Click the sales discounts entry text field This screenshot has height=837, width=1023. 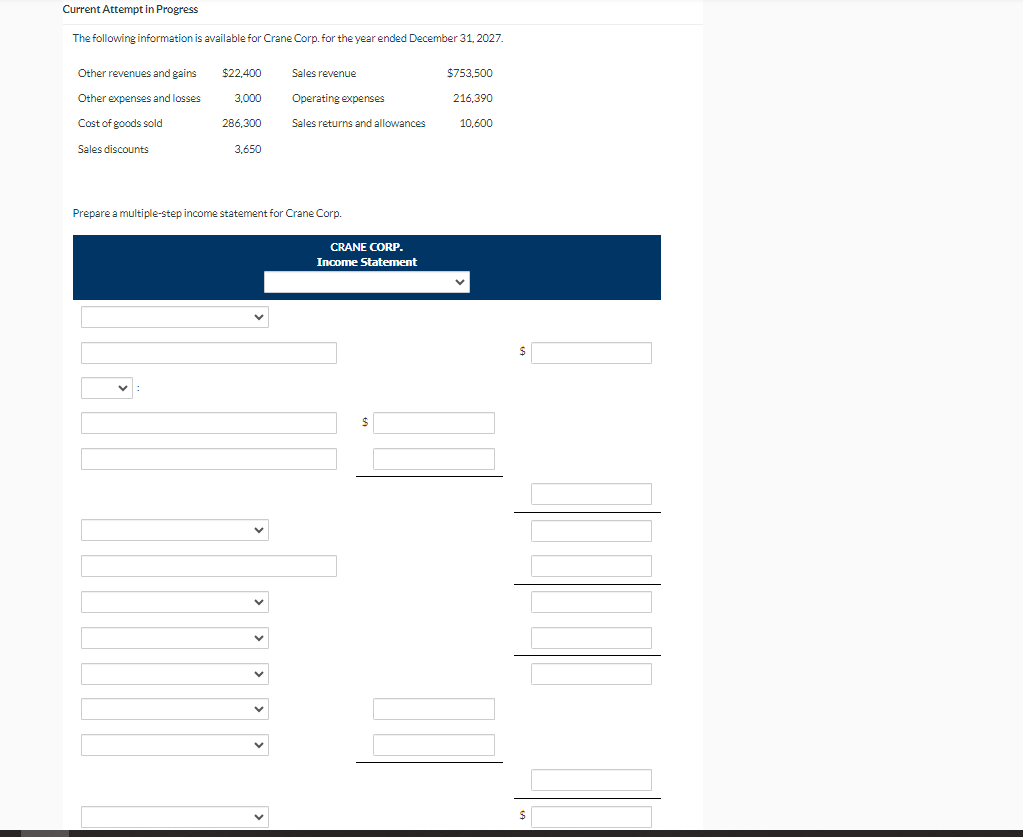click(x=208, y=458)
